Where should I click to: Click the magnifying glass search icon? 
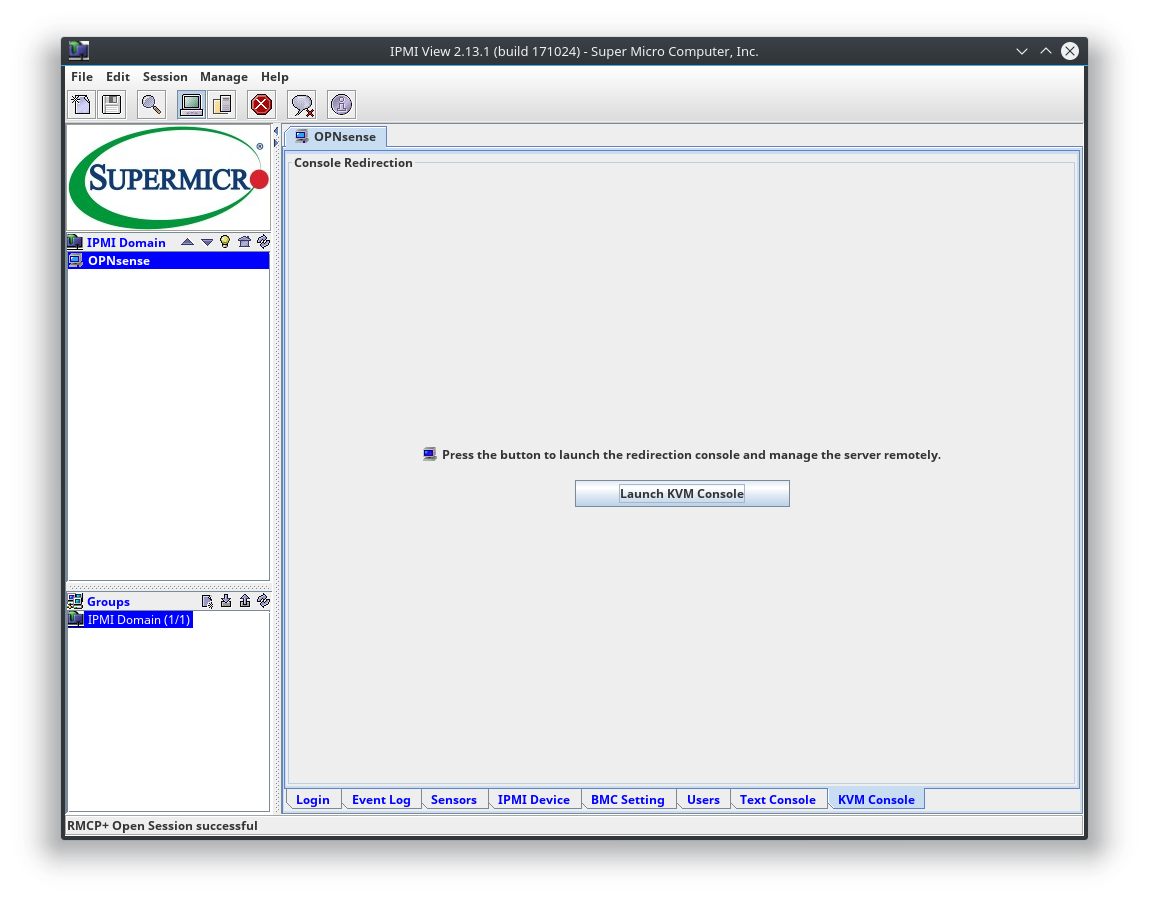[x=151, y=104]
